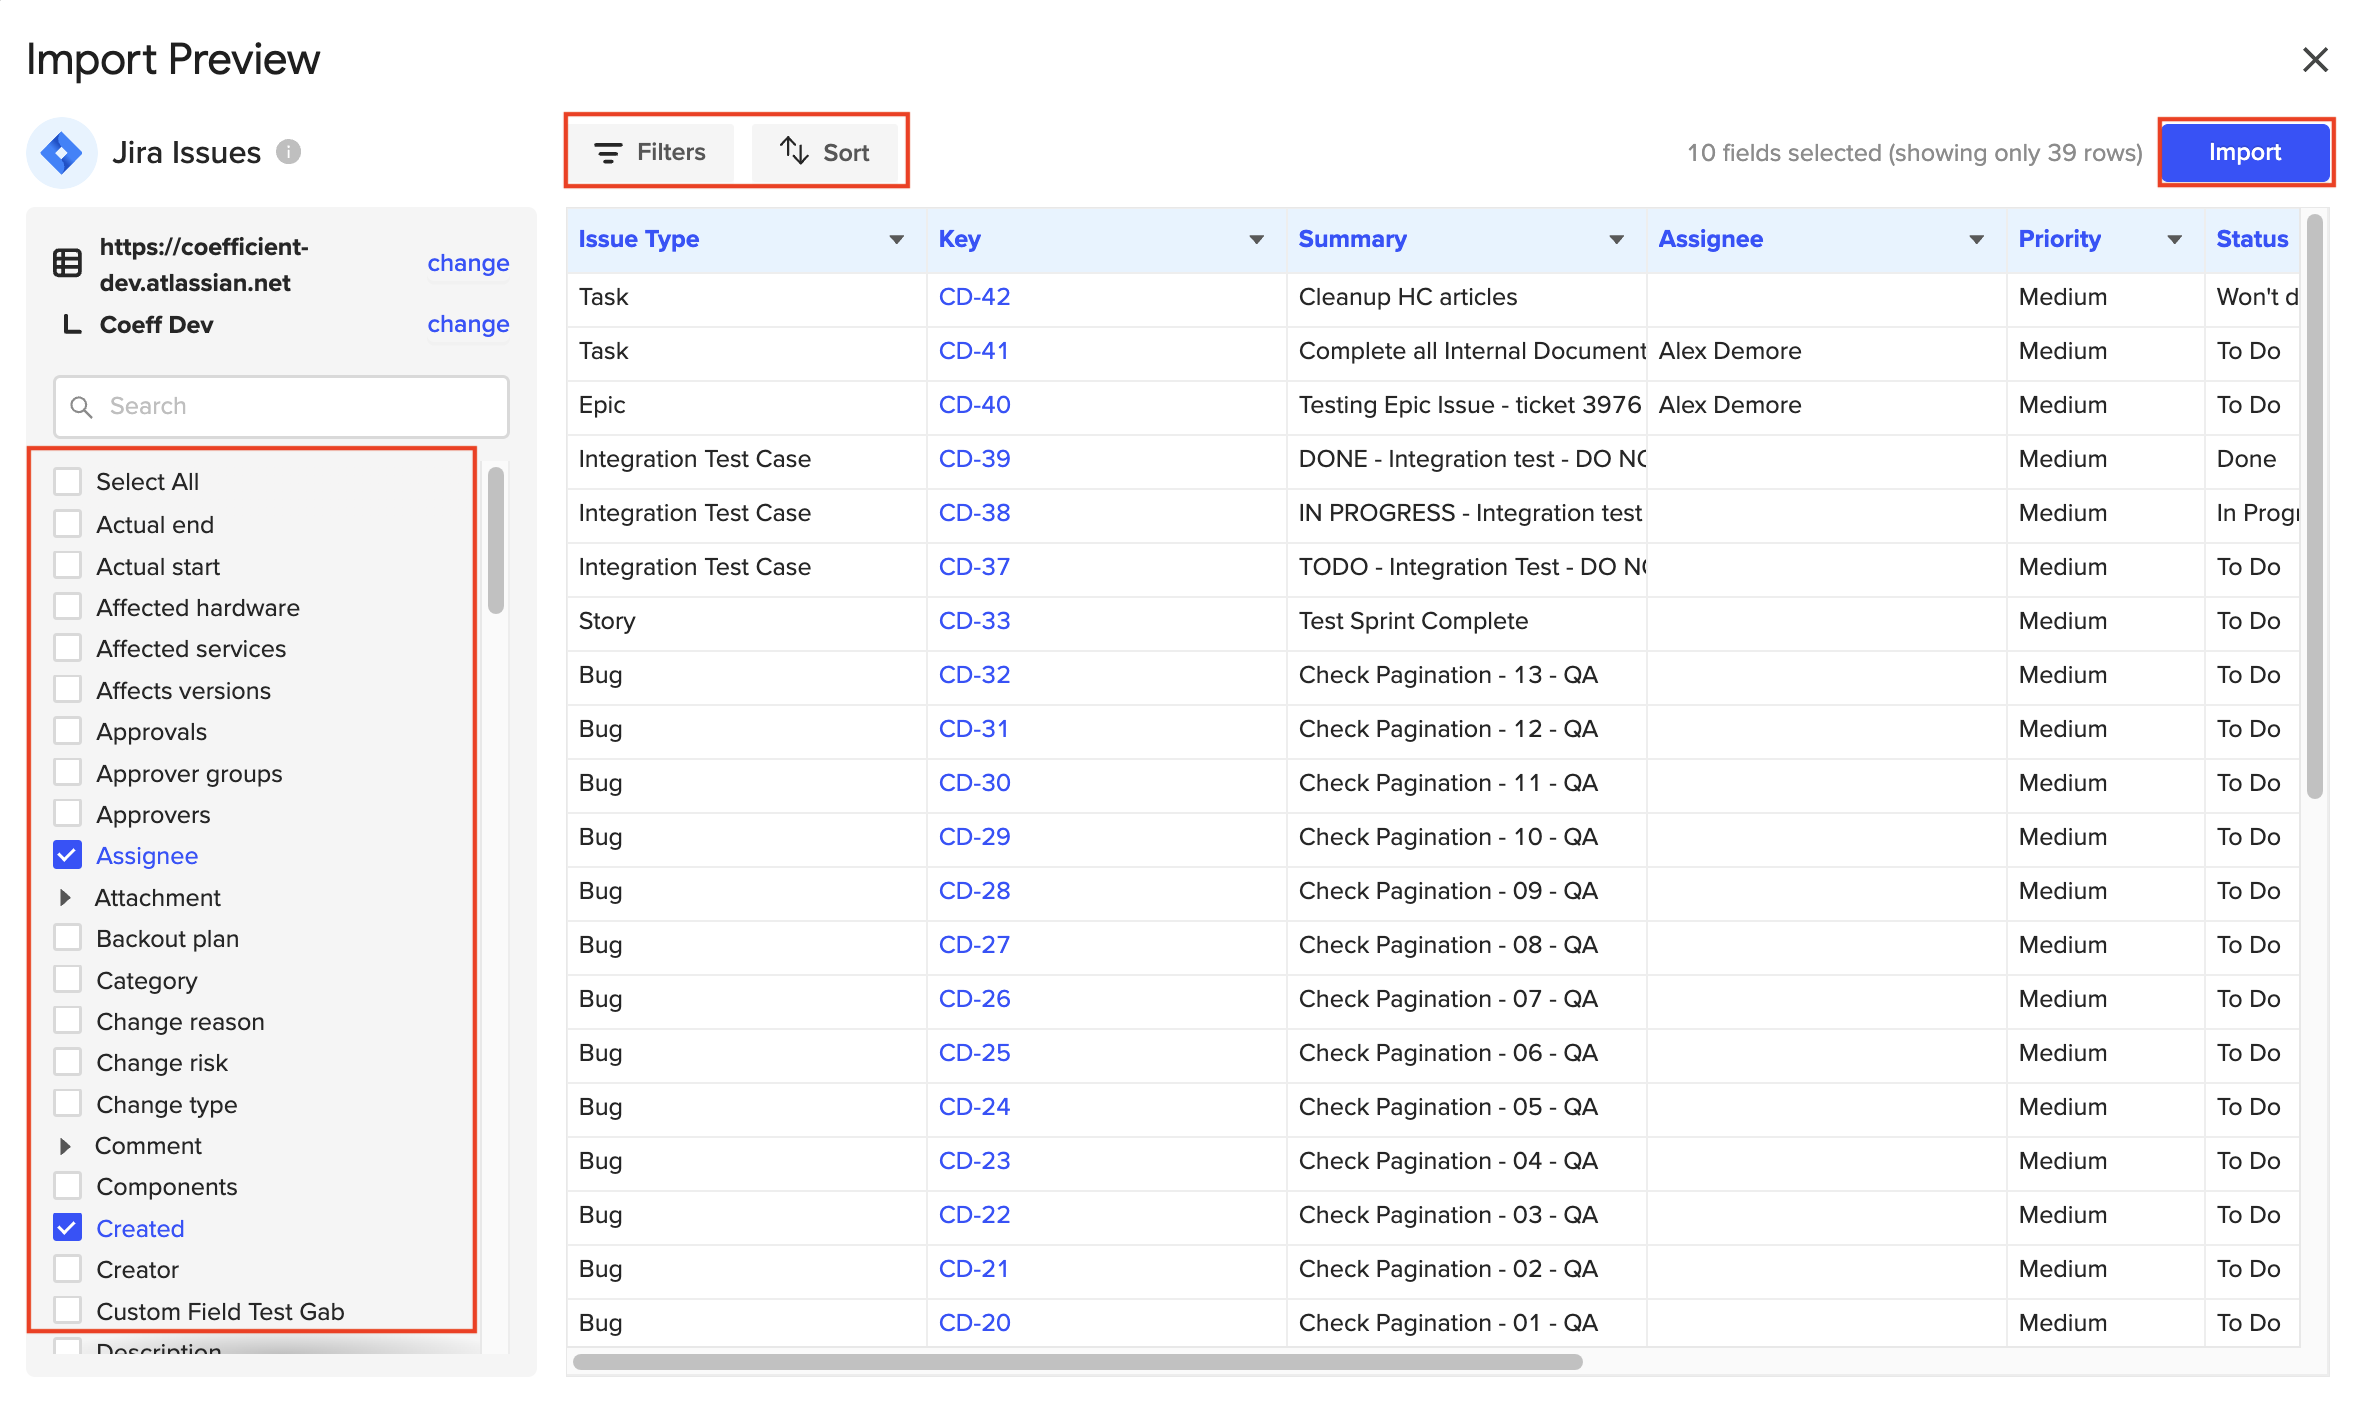
Task: Click Alex Demore in the CD-41 row
Action: pyautogui.click(x=1729, y=351)
